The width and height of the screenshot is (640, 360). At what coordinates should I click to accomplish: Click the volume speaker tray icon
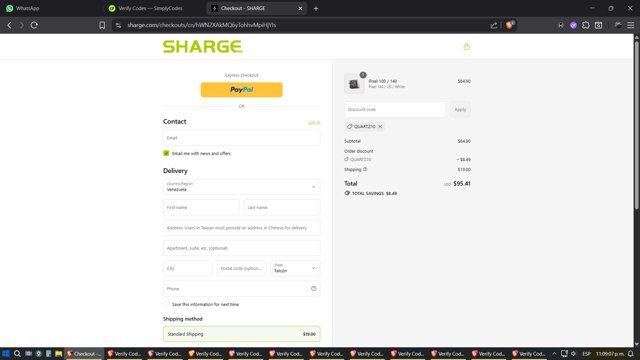pos(573,353)
